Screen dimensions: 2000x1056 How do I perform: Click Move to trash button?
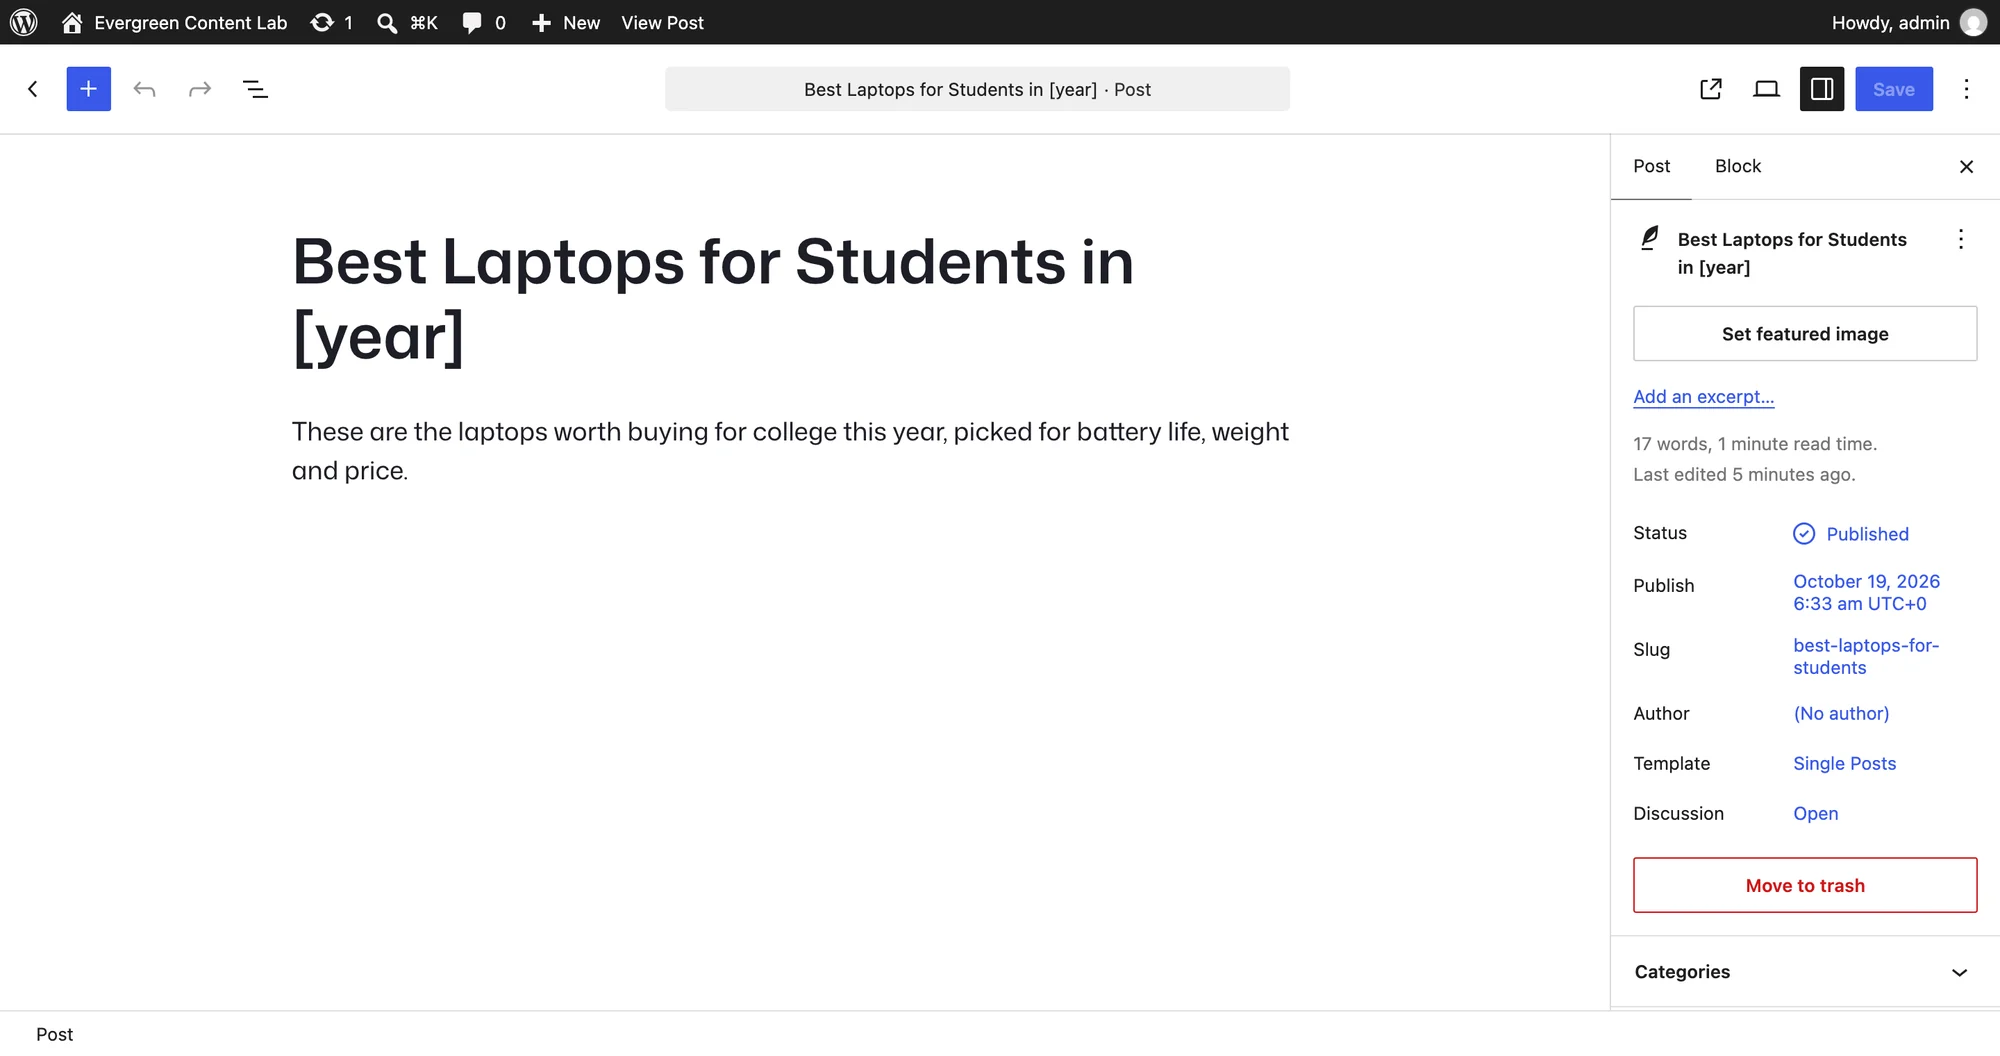pos(1805,885)
